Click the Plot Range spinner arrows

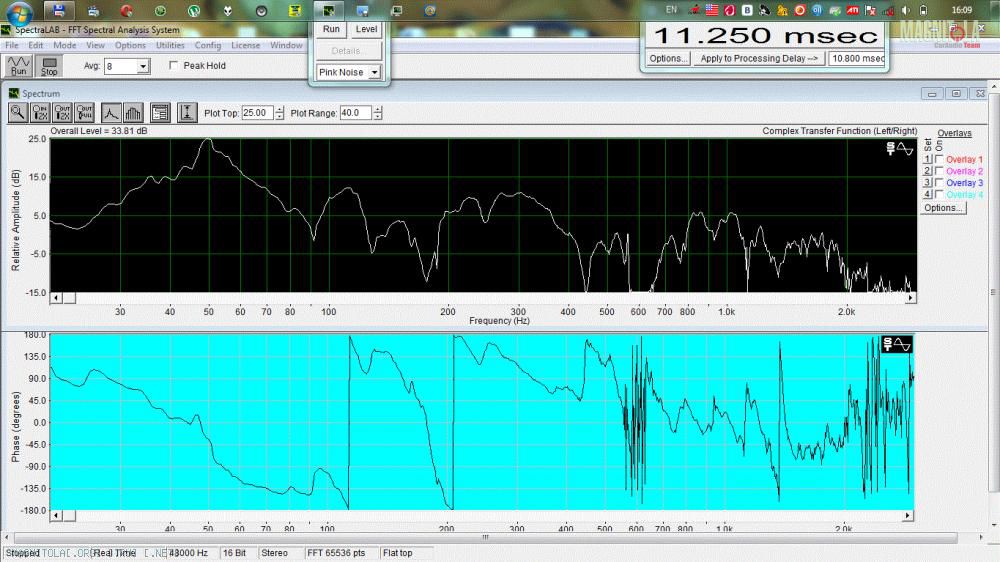point(378,113)
